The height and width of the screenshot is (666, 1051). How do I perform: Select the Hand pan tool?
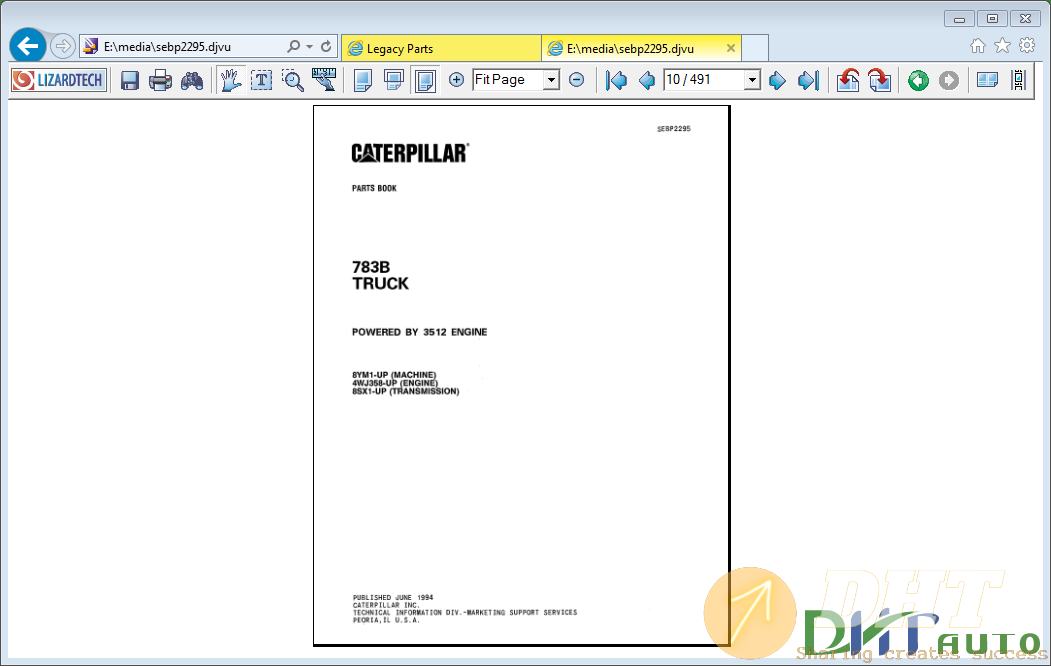pyautogui.click(x=231, y=80)
